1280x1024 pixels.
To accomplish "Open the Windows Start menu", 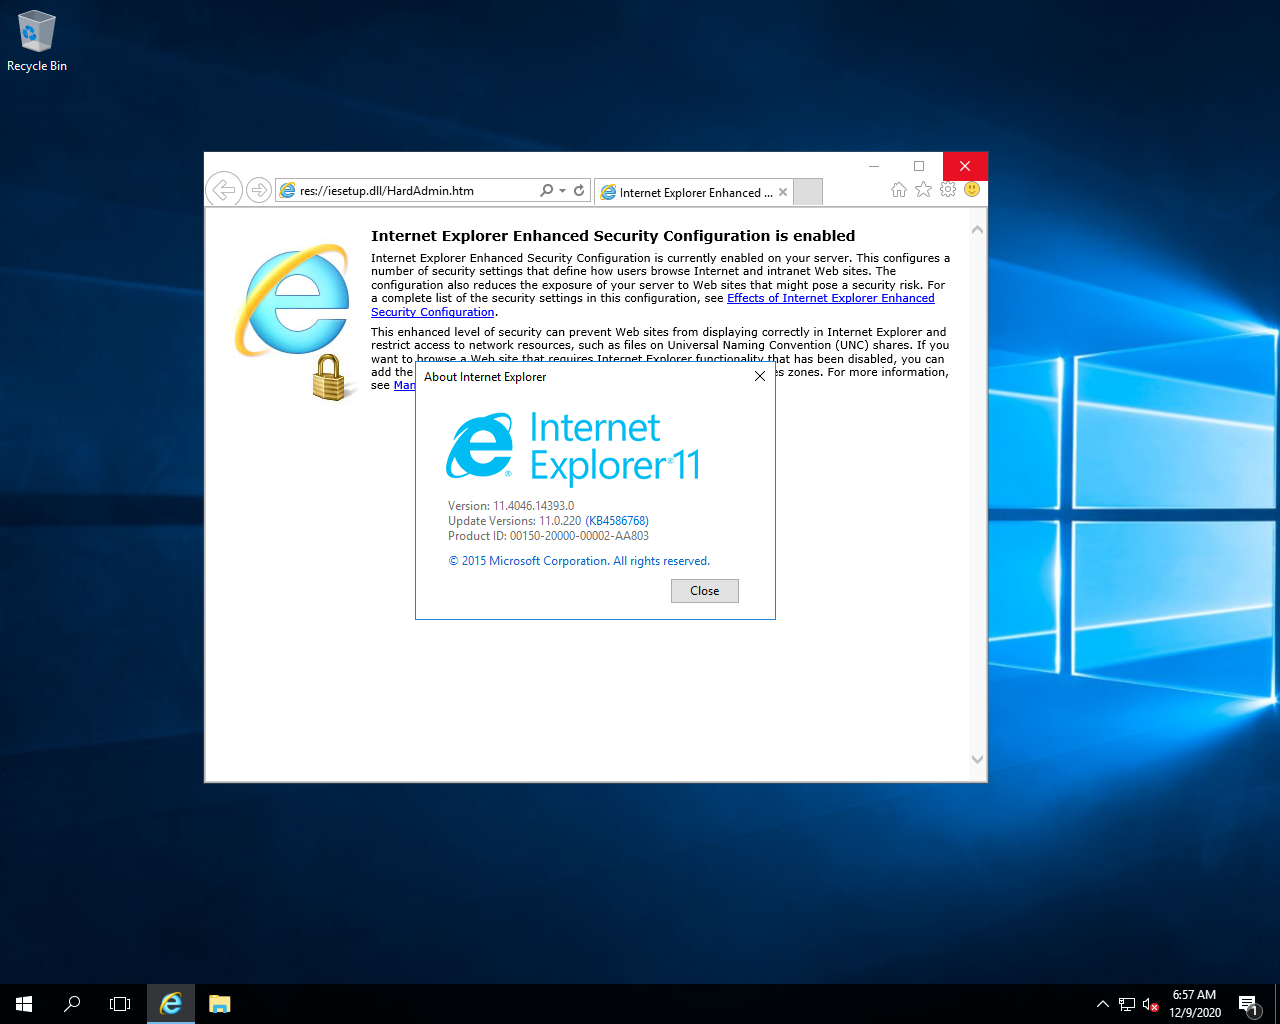I will coord(24,1004).
